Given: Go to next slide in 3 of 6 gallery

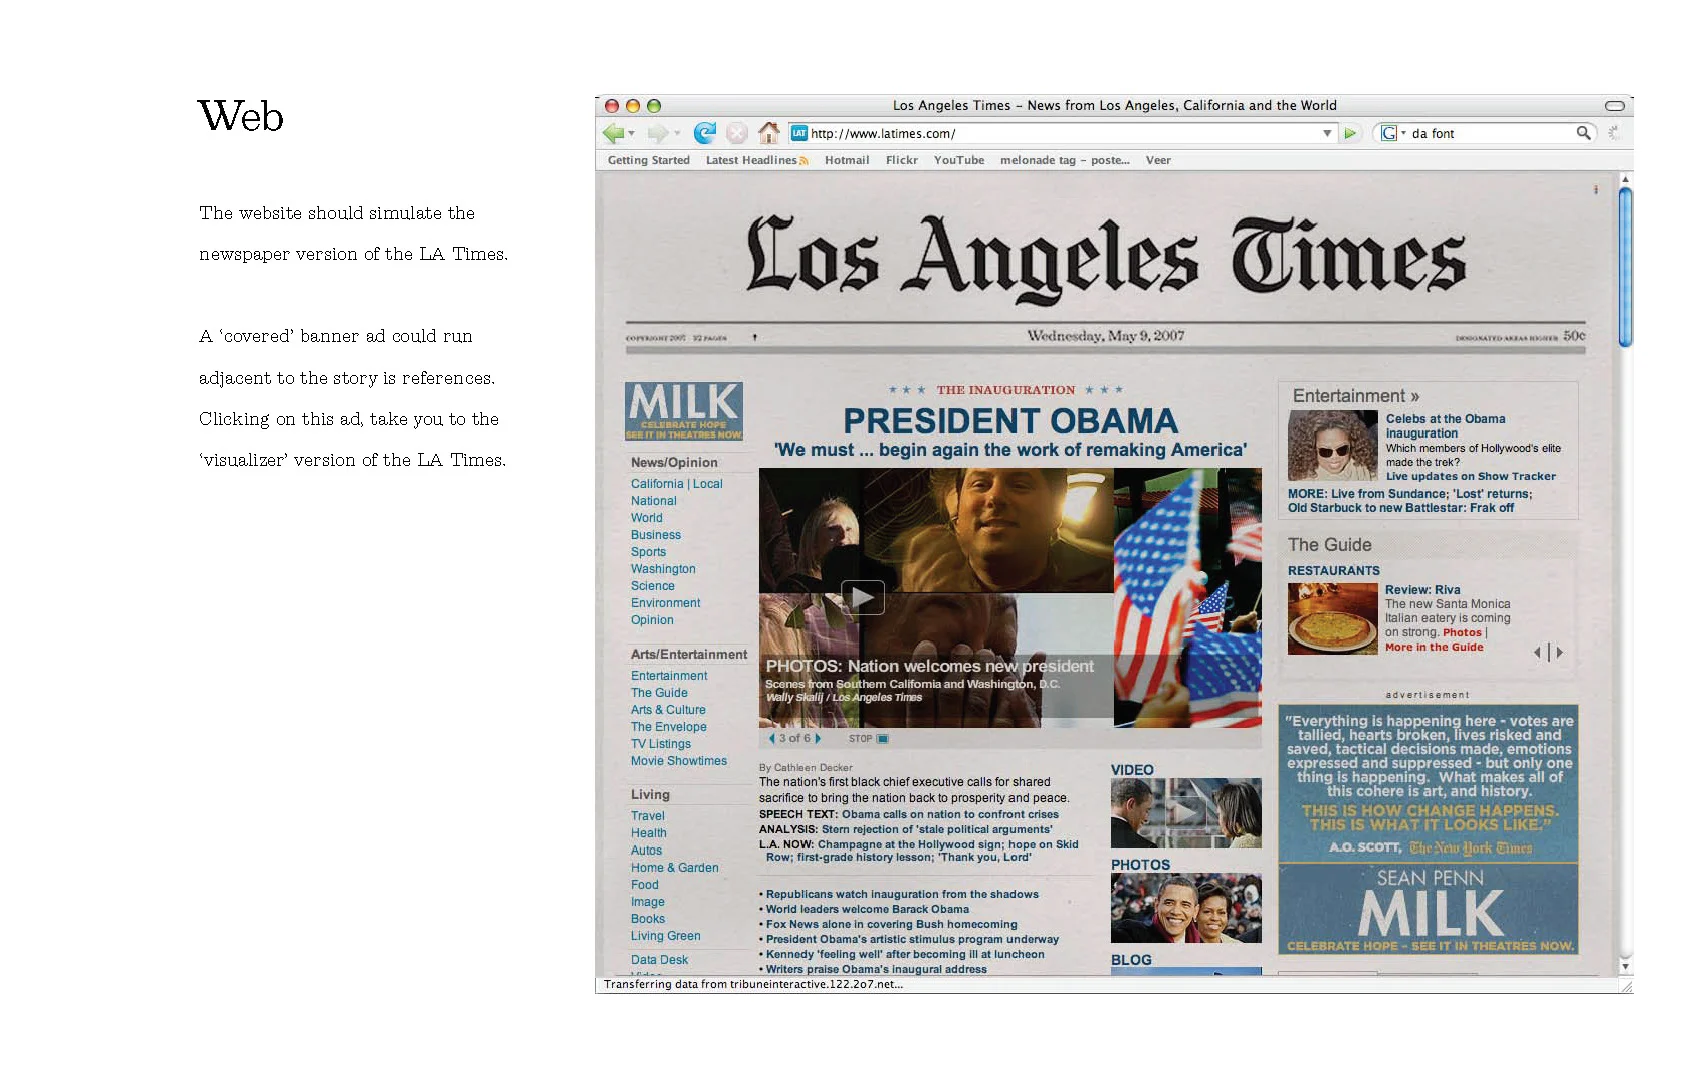Looking at the screenshot, I should point(818,738).
